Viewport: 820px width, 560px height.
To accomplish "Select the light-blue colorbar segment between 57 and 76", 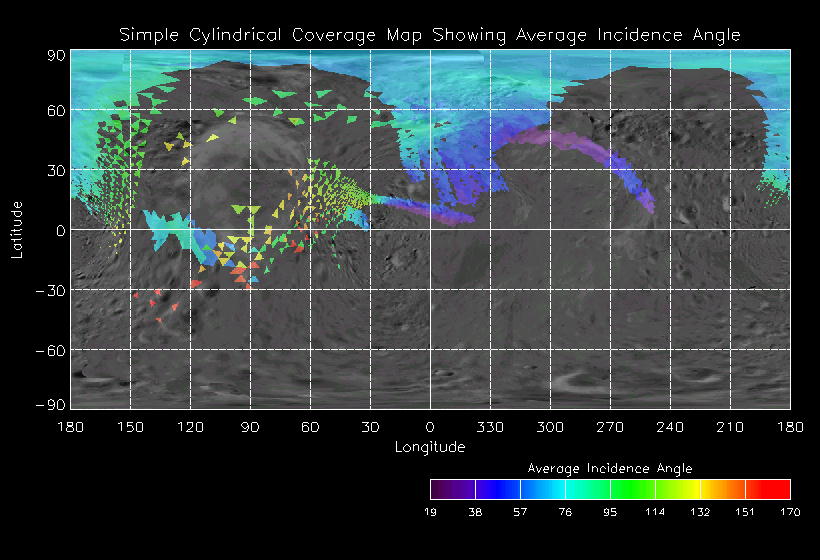I will click(543, 489).
